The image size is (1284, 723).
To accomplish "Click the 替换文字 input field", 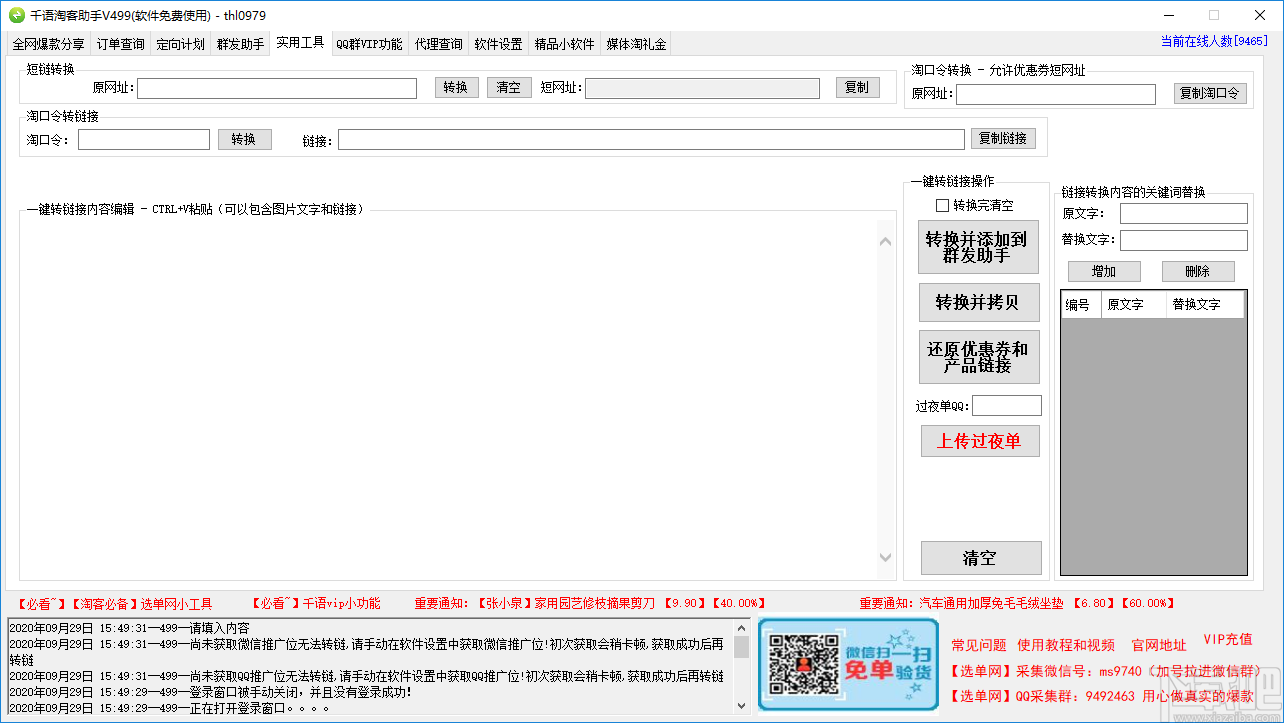I will pyautogui.click(x=1184, y=240).
